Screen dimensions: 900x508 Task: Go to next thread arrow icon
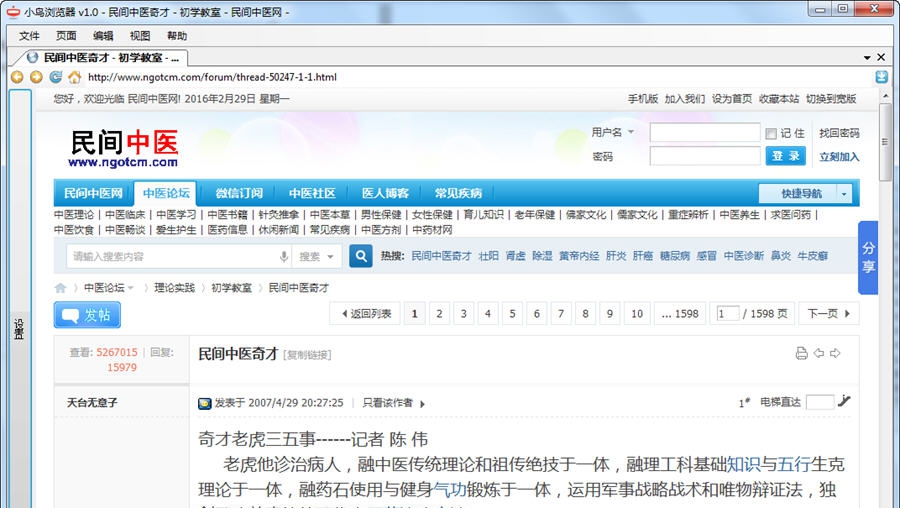tap(835, 353)
